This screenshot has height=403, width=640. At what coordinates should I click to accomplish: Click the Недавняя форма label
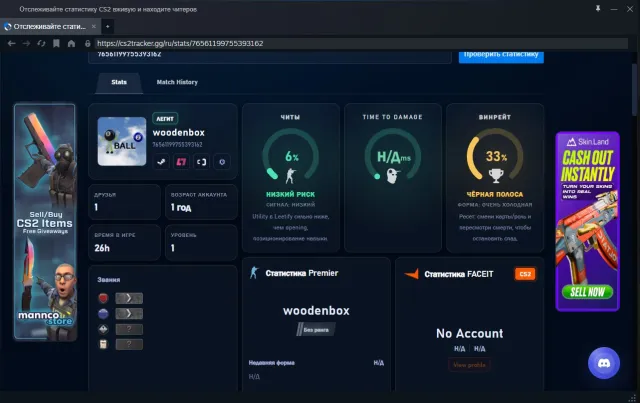[271, 363]
